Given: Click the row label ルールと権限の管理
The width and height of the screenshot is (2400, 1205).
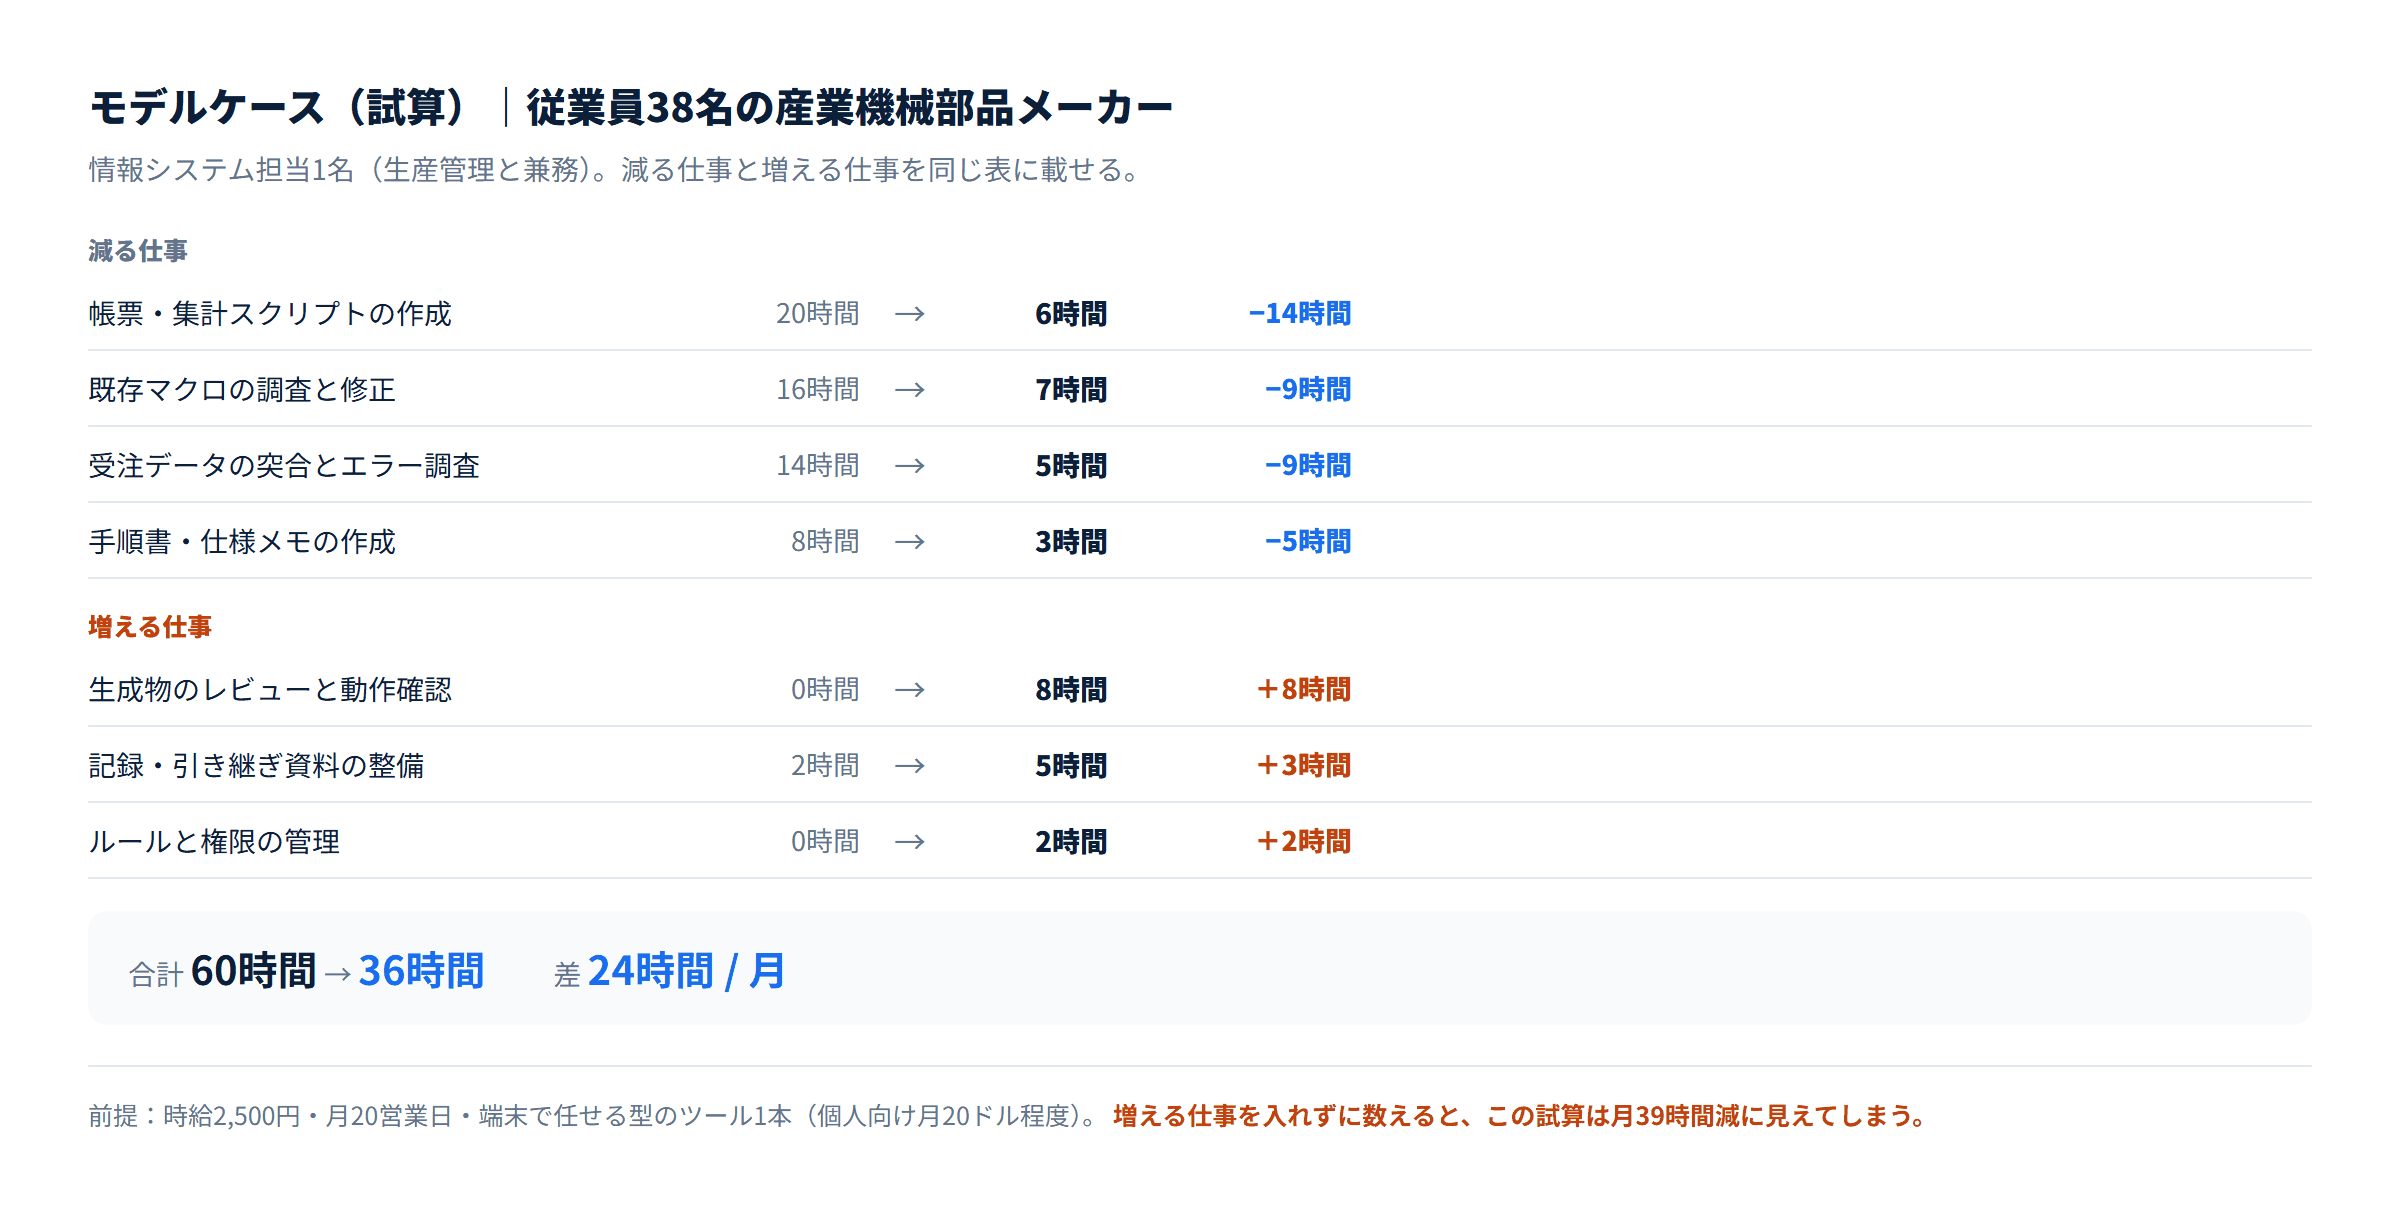Looking at the screenshot, I should [x=214, y=842].
